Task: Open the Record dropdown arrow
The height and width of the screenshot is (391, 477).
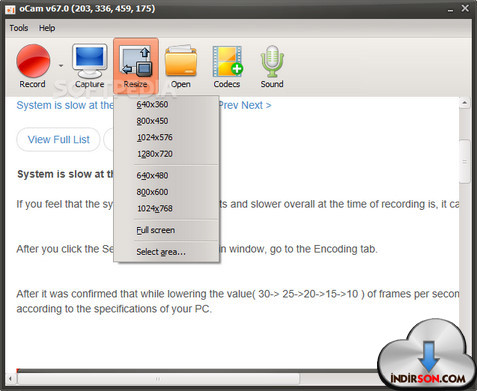Action: (x=61, y=65)
